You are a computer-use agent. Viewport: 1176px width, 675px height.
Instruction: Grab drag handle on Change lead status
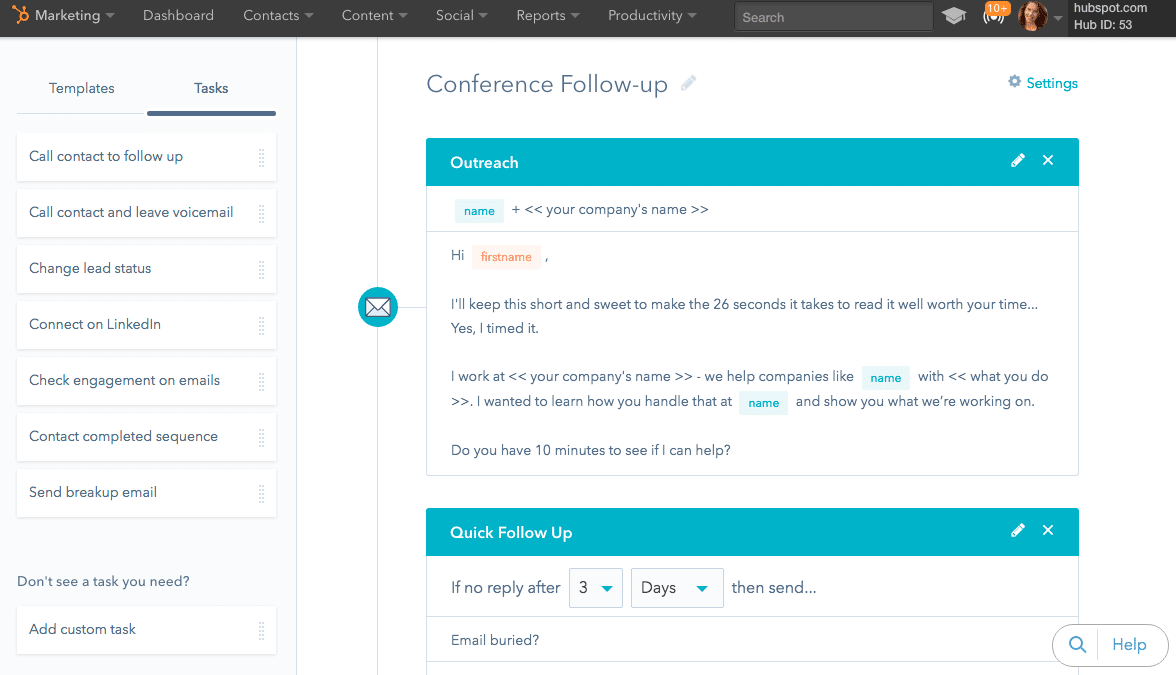point(261,269)
